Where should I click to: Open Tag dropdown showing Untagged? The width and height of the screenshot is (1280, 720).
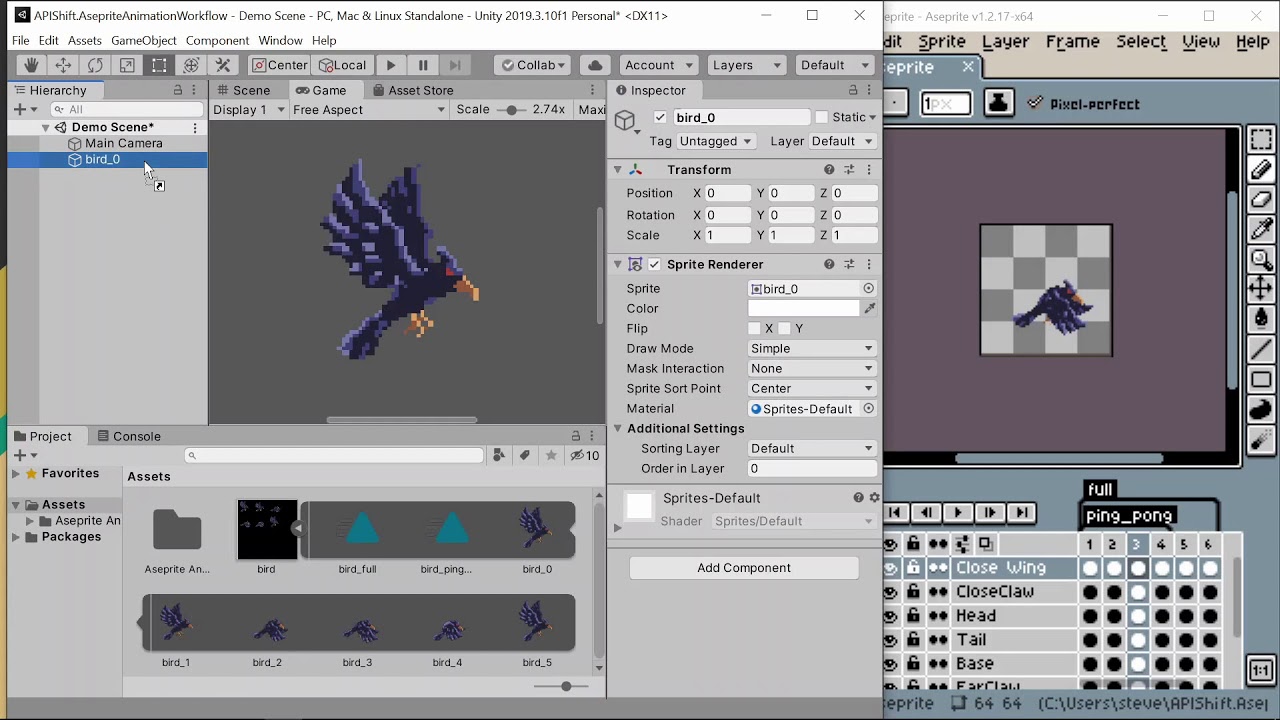click(718, 141)
